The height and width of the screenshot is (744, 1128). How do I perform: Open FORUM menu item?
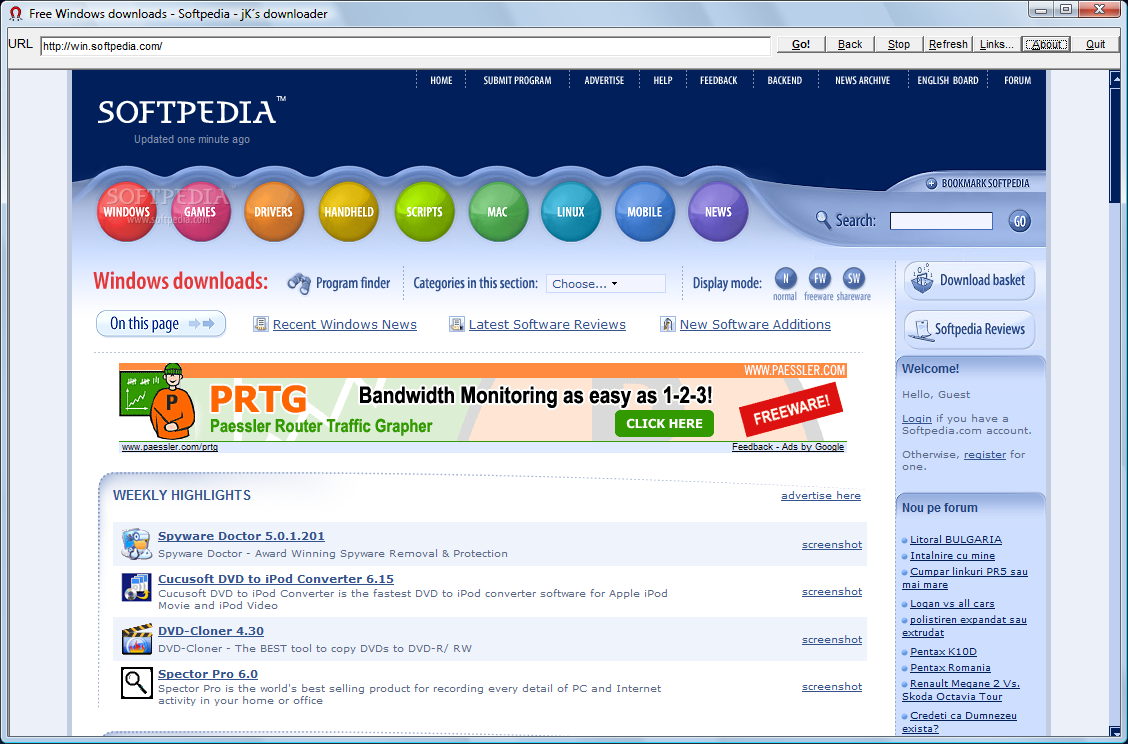1017,81
